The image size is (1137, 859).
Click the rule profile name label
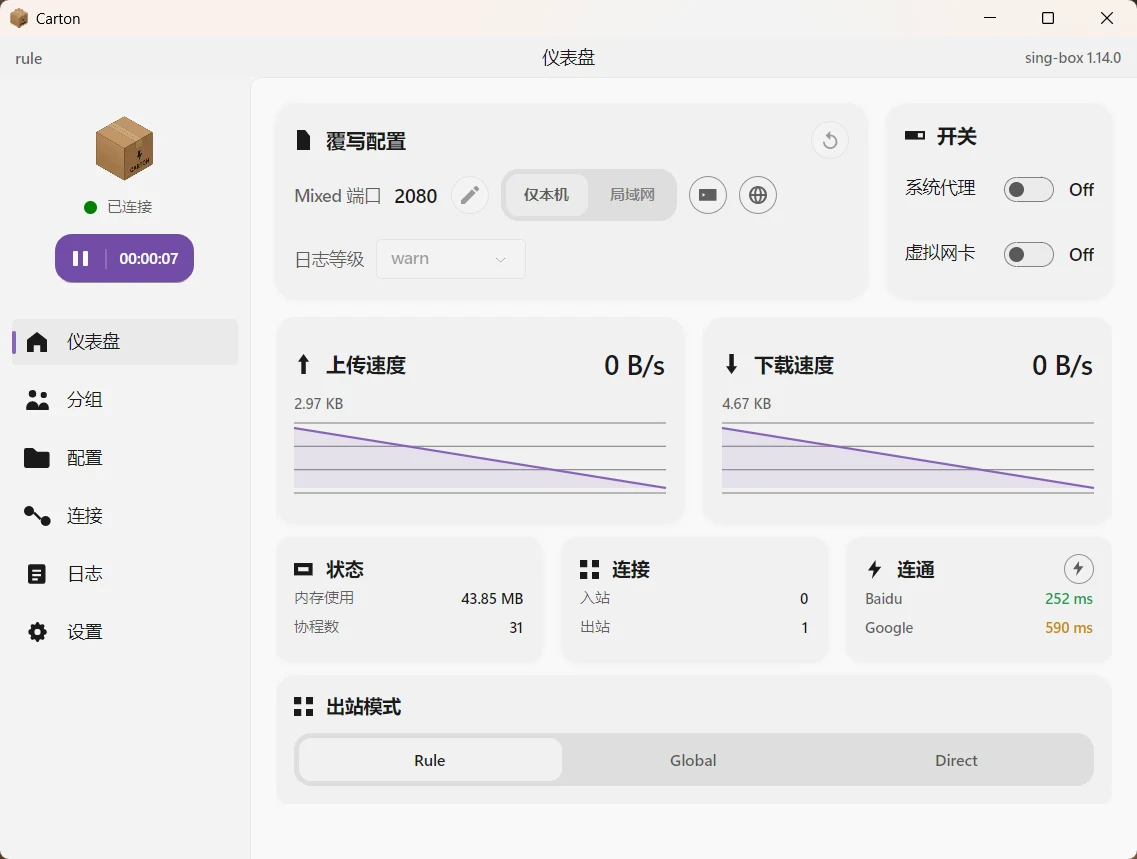28,59
